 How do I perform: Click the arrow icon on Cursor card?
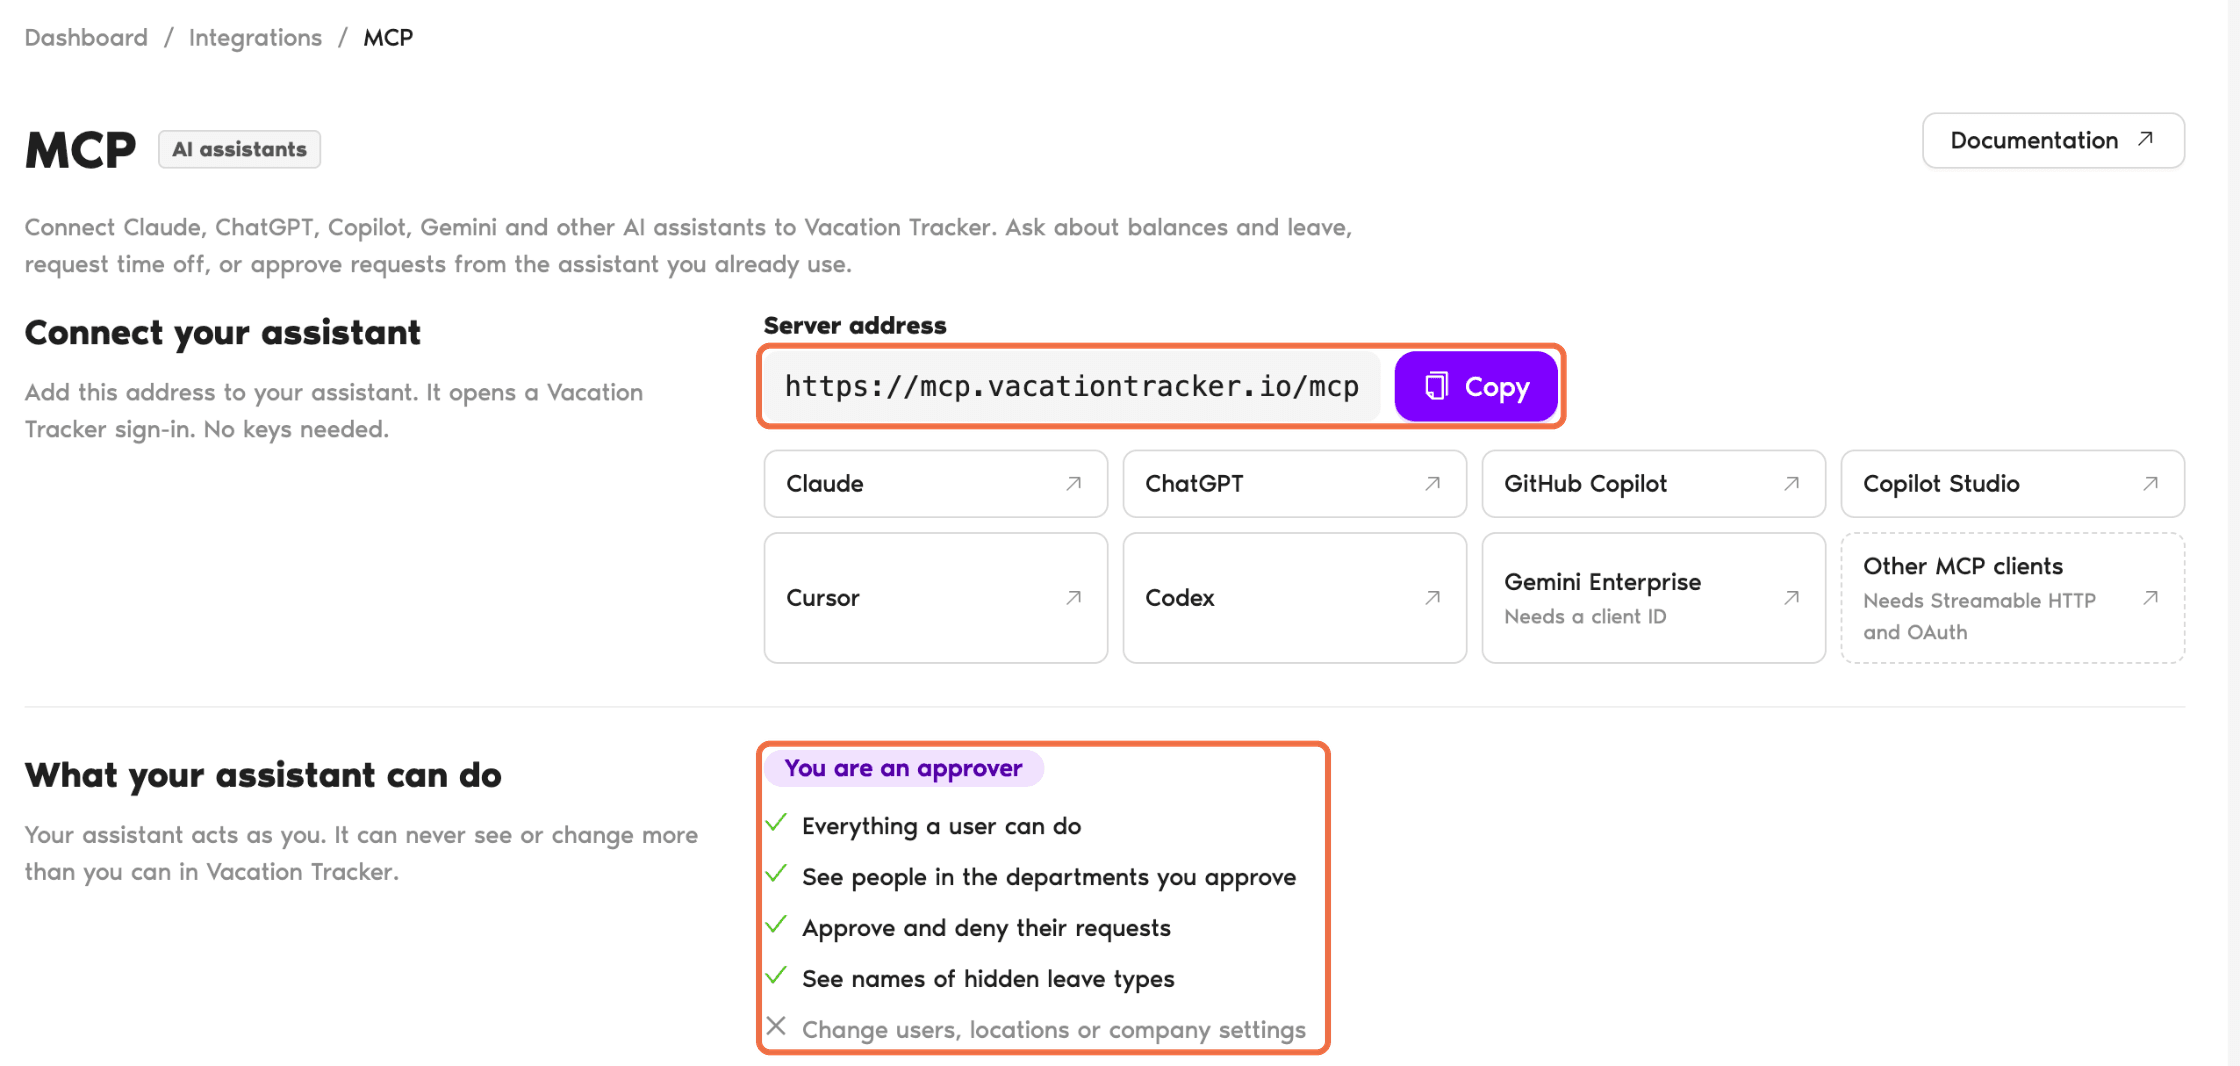point(1074,598)
